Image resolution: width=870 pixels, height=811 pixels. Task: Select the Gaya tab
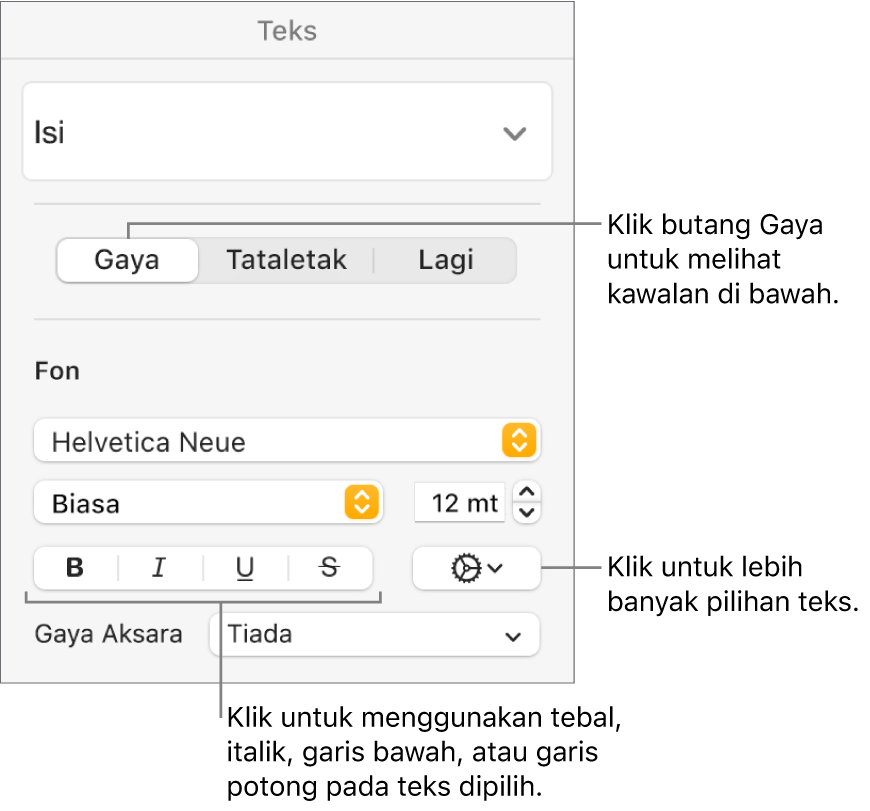point(127,260)
